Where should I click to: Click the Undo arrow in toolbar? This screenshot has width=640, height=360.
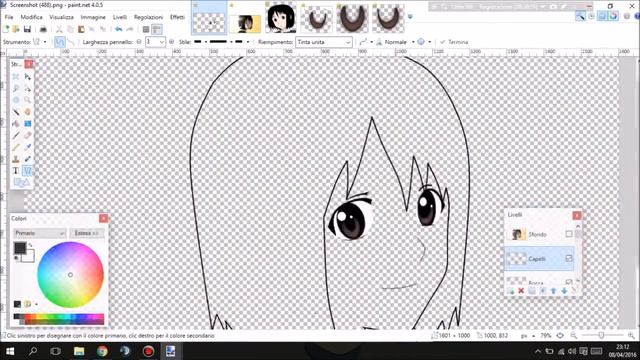[118, 29]
